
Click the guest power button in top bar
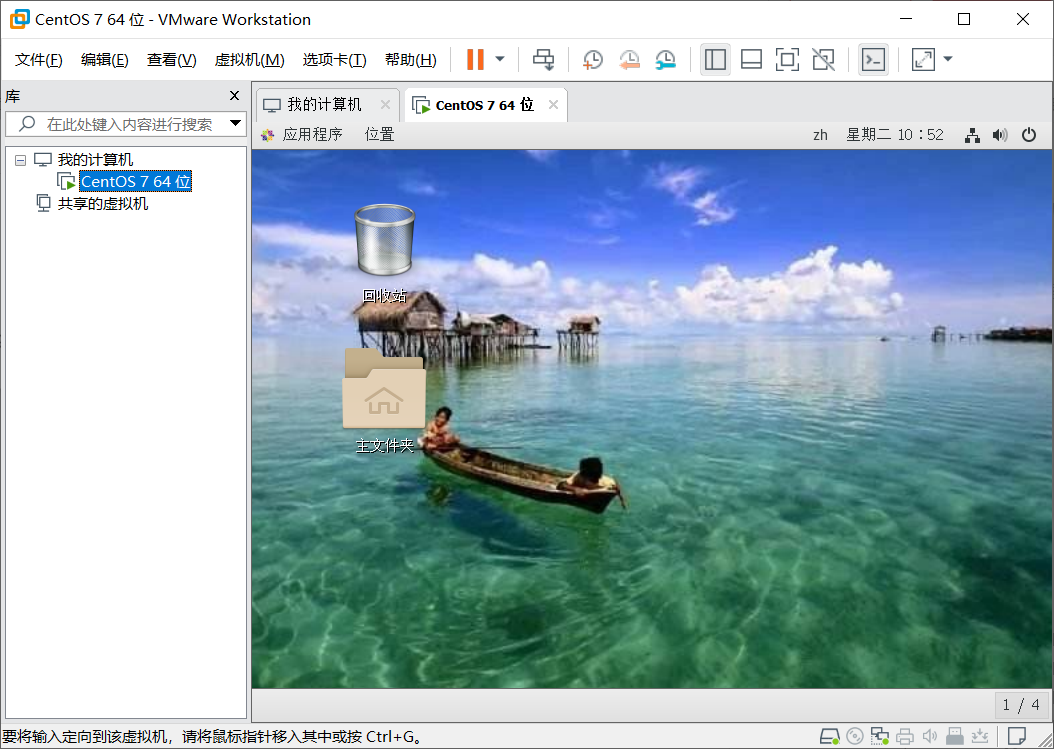1029,134
